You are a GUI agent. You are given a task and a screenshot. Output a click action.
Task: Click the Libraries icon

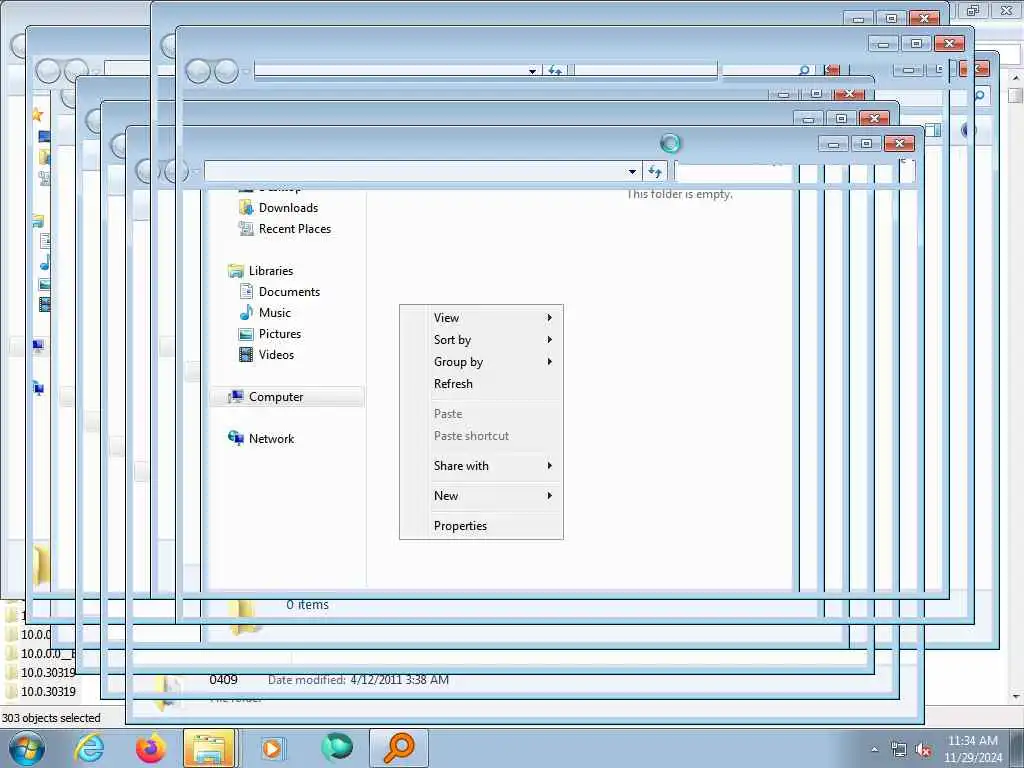pos(236,270)
